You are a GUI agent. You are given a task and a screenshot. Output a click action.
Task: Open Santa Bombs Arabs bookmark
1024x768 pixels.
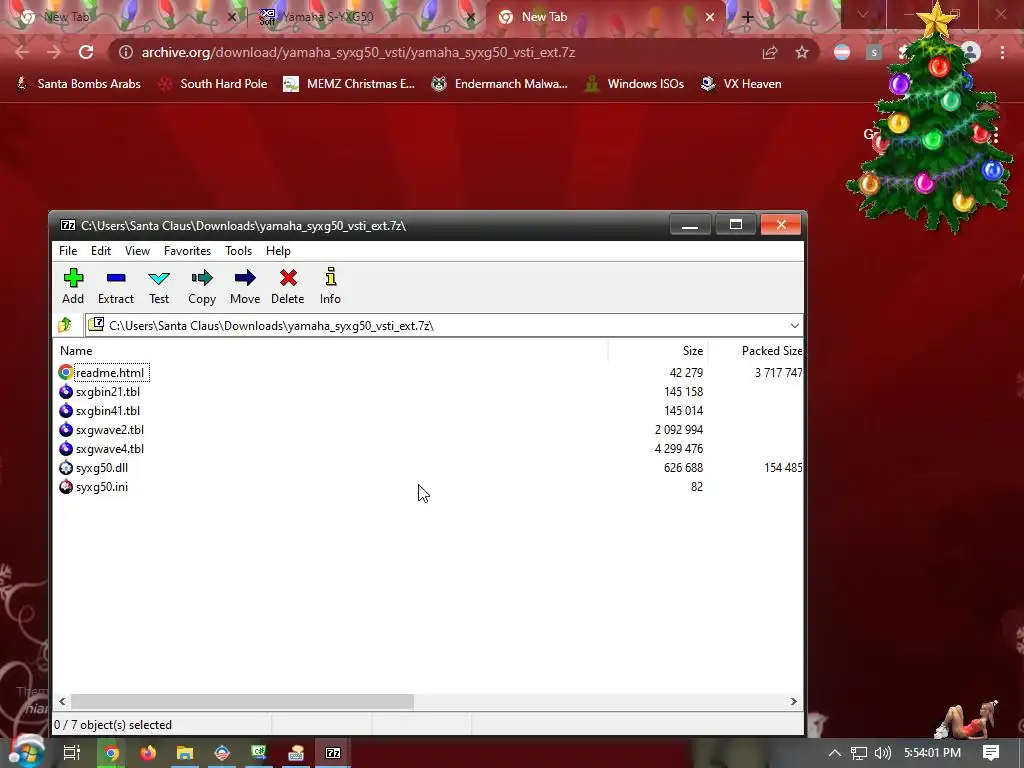(78, 84)
